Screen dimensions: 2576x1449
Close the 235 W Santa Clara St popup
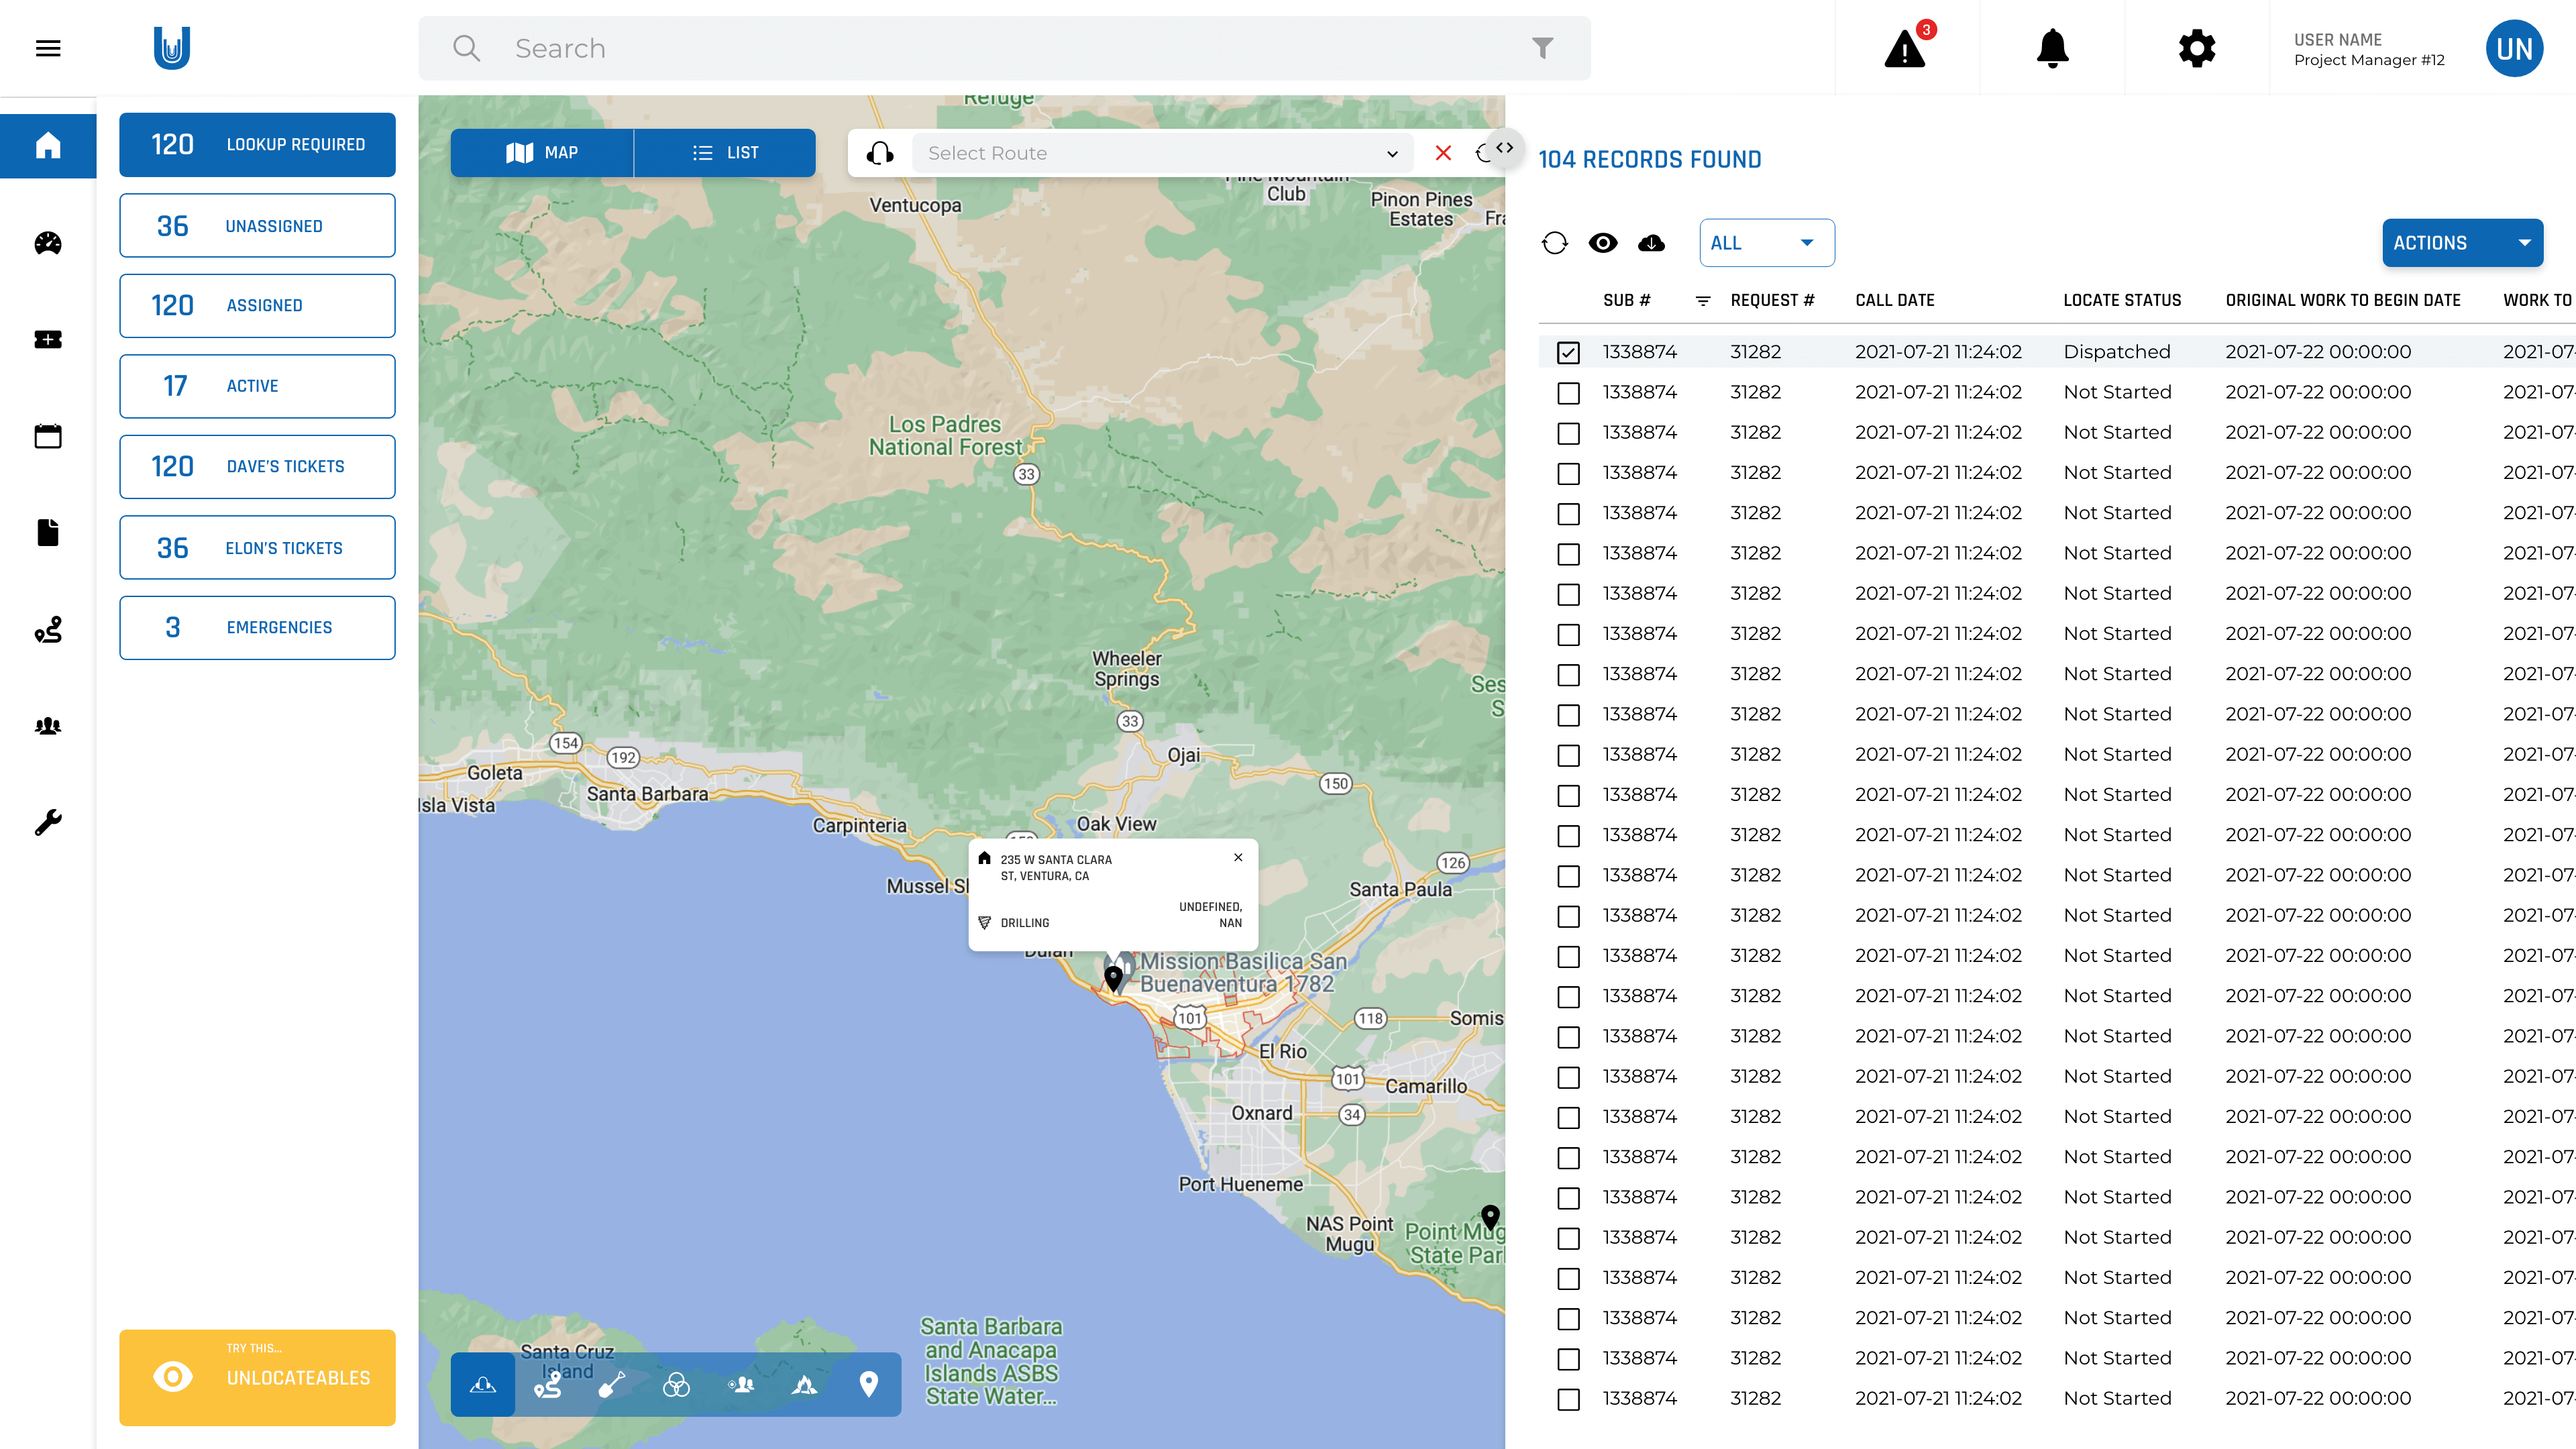click(x=1238, y=857)
